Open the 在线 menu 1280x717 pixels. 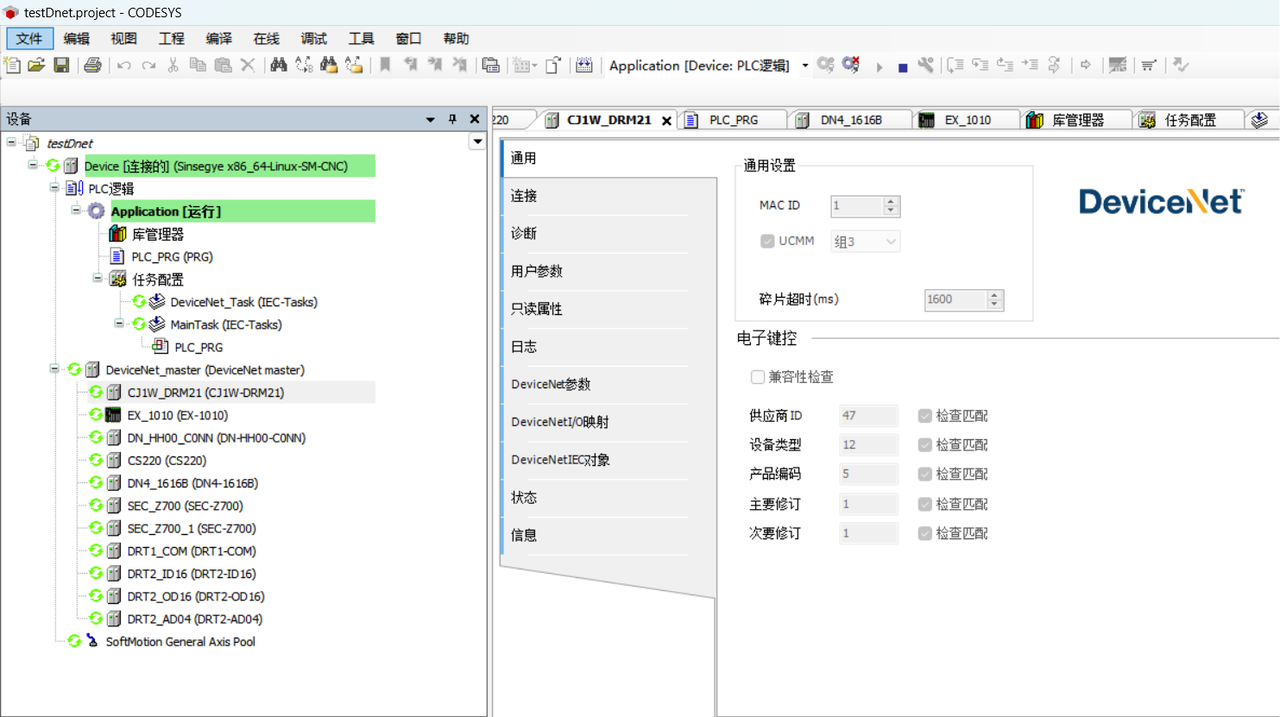coord(266,39)
